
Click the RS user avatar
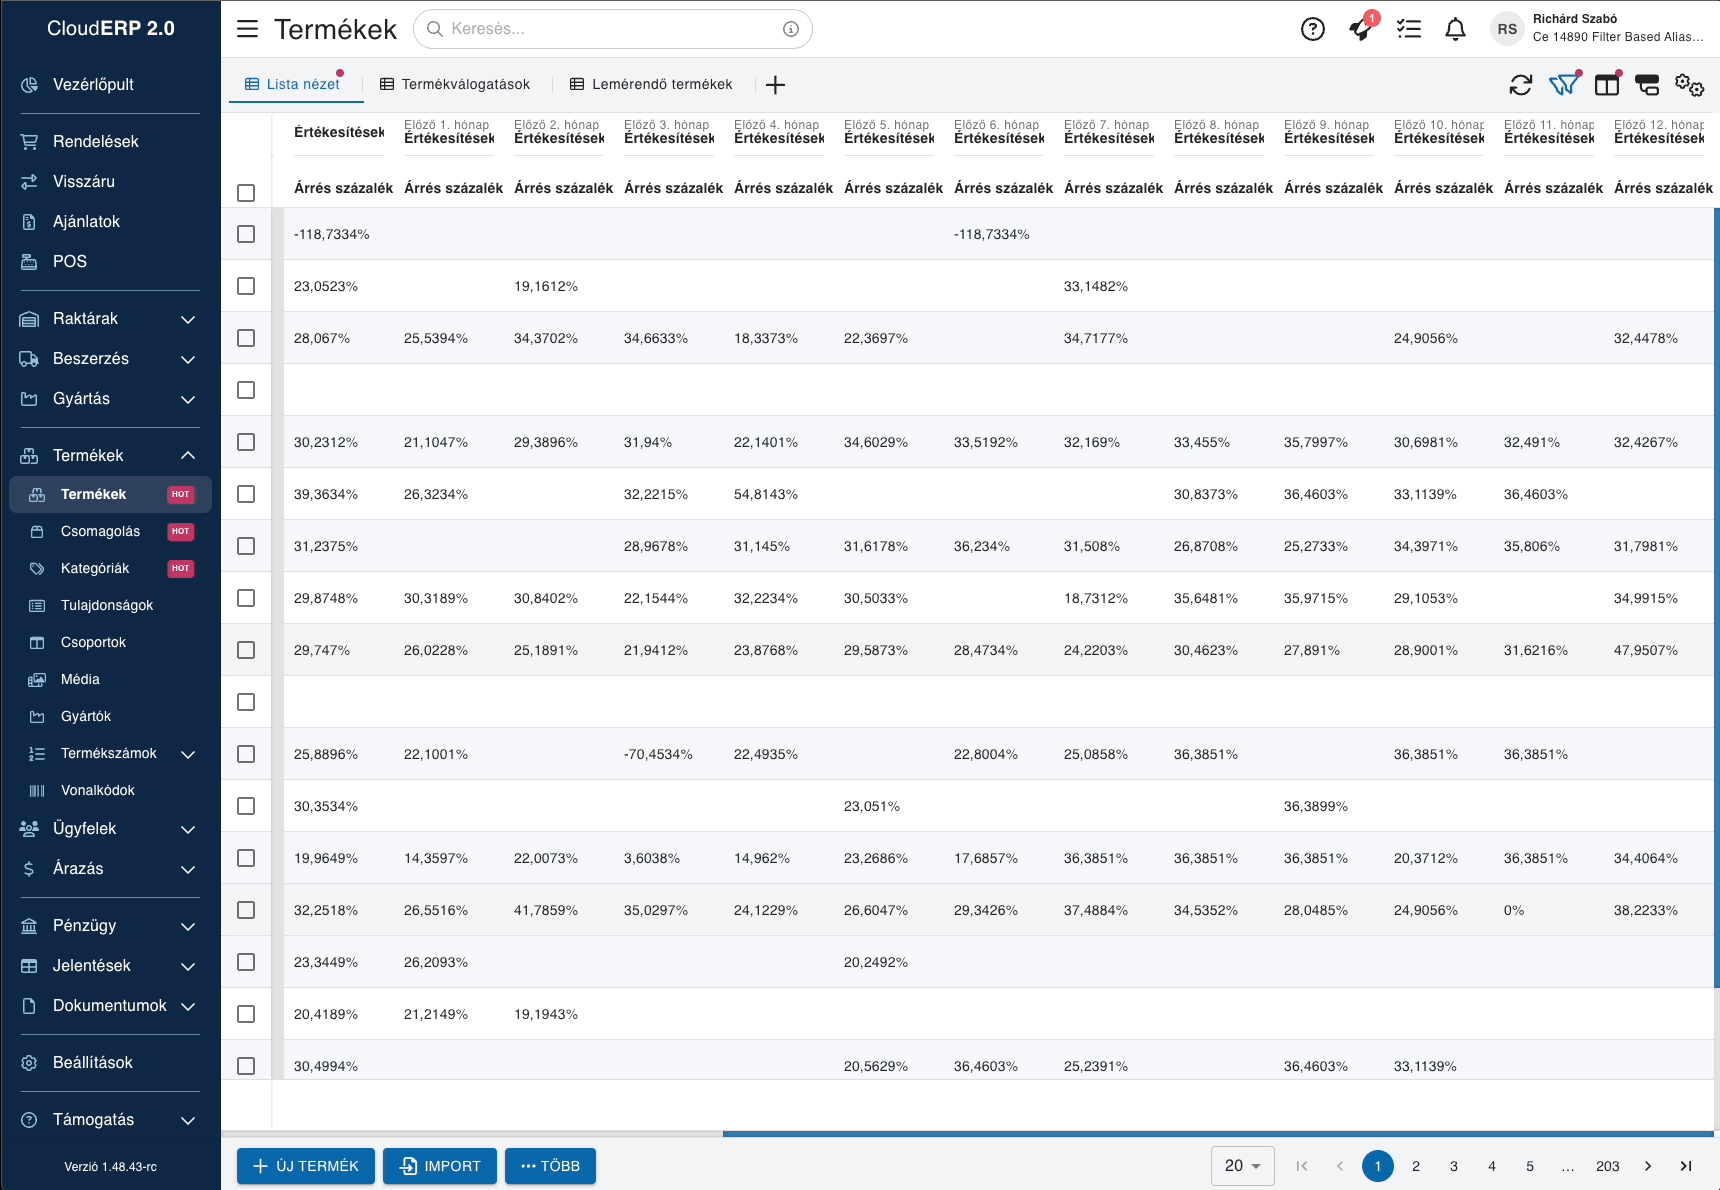pyautogui.click(x=1507, y=29)
